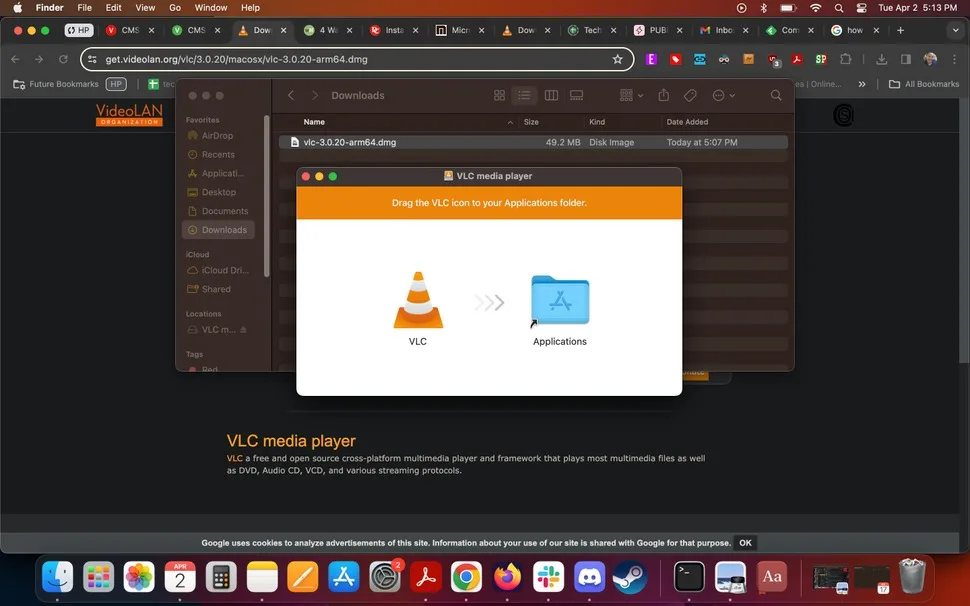This screenshot has height=606, width=970.
Task: Open Finder group-by dropdown
Action: [632, 95]
